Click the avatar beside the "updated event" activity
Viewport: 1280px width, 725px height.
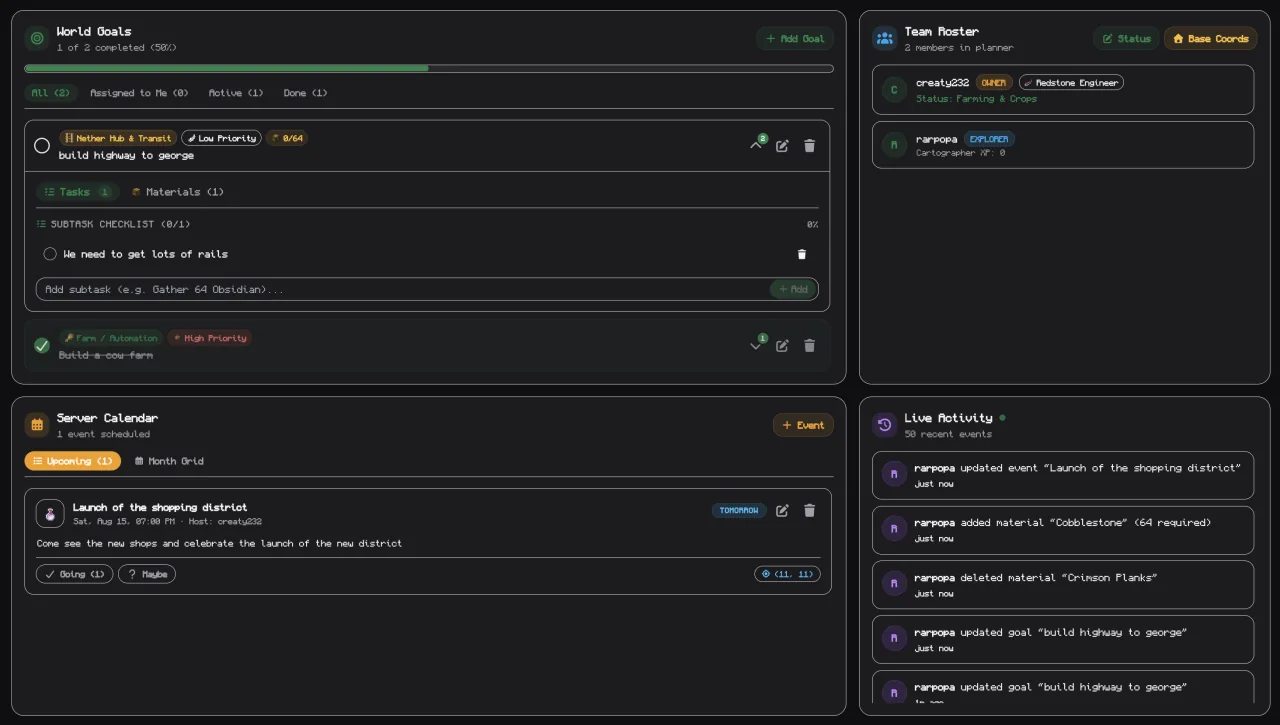pyautogui.click(x=894, y=474)
